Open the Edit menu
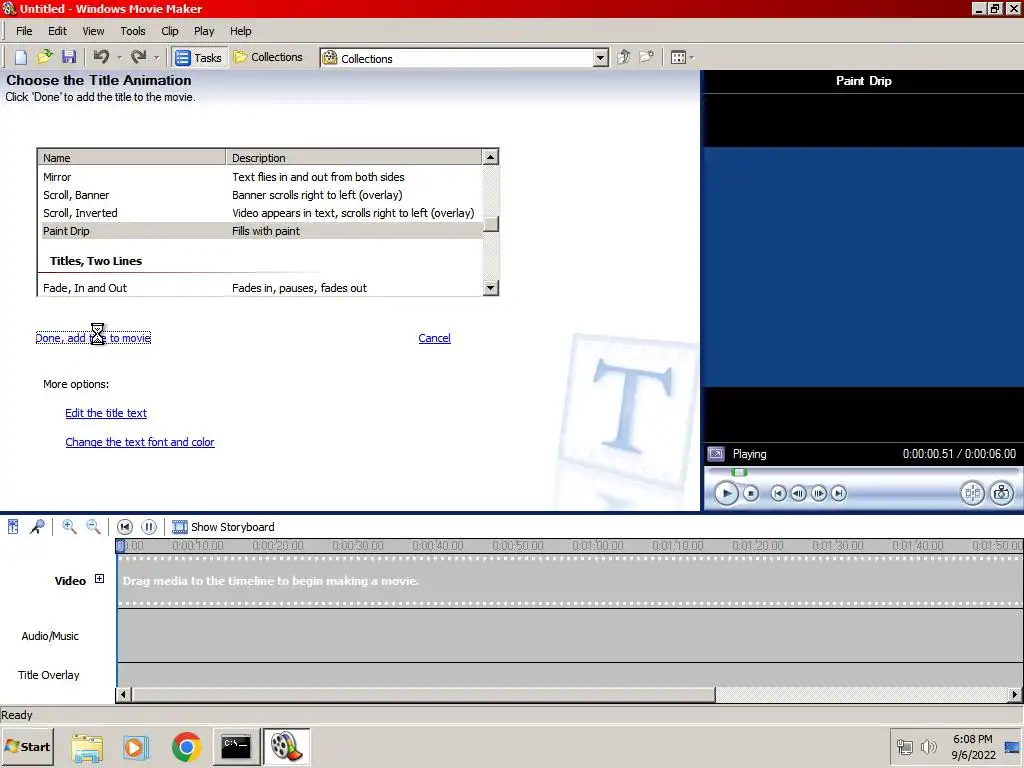Image resolution: width=1024 pixels, height=768 pixels. [x=57, y=31]
